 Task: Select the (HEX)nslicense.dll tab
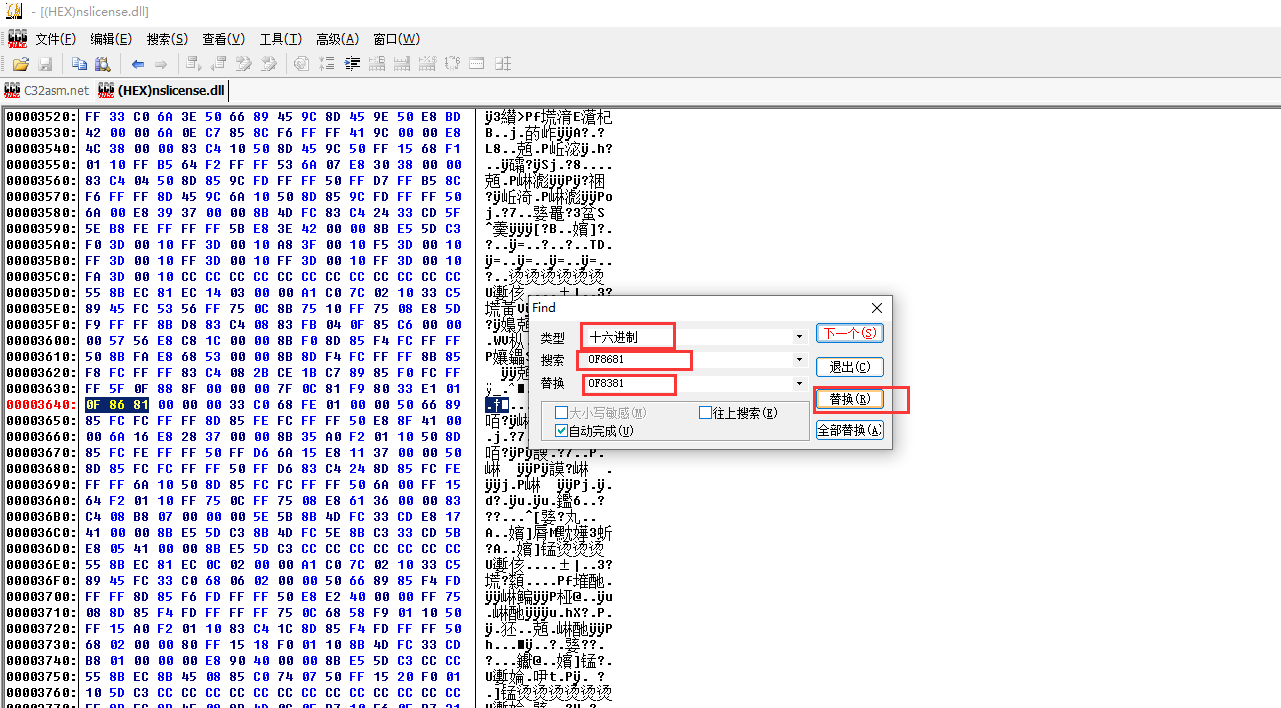click(161, 90)
